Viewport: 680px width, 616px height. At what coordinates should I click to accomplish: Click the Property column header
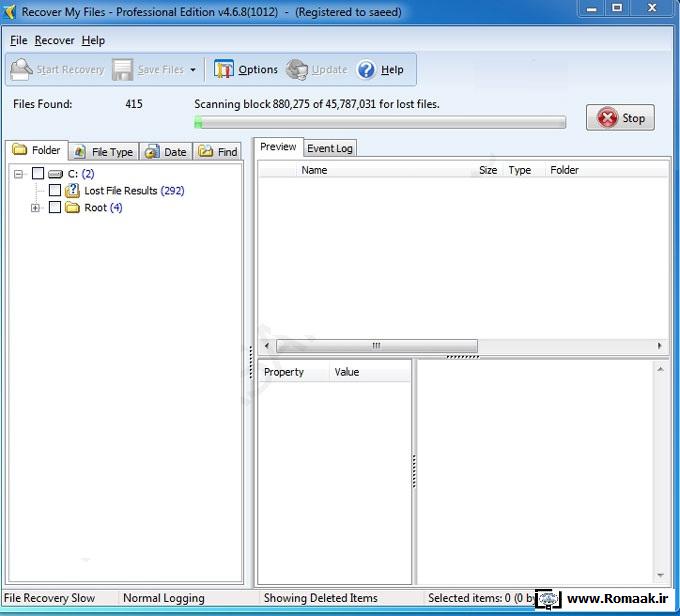[x=284, y=372]
